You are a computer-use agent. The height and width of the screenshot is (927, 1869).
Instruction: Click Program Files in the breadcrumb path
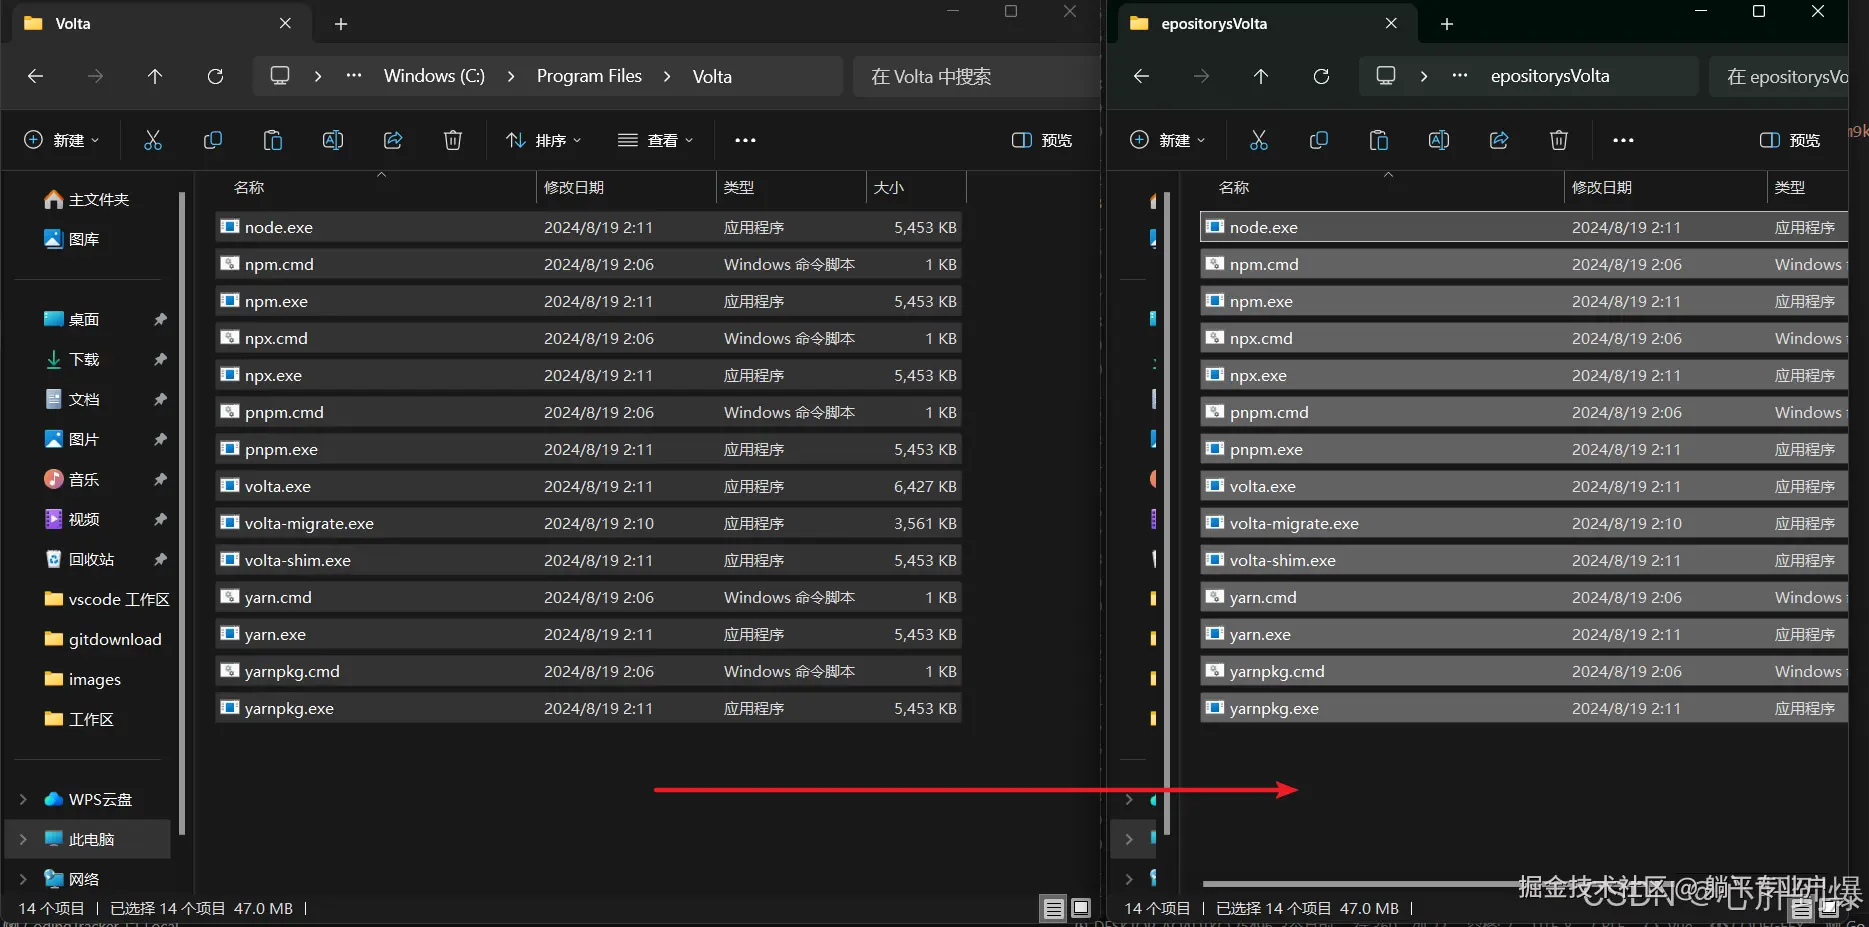coord(589,76)
